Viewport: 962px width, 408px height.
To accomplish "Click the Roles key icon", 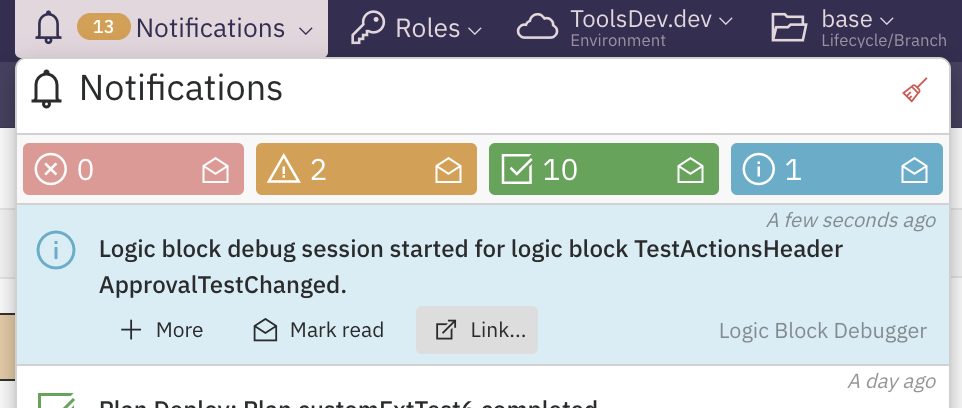I will 368,28.
